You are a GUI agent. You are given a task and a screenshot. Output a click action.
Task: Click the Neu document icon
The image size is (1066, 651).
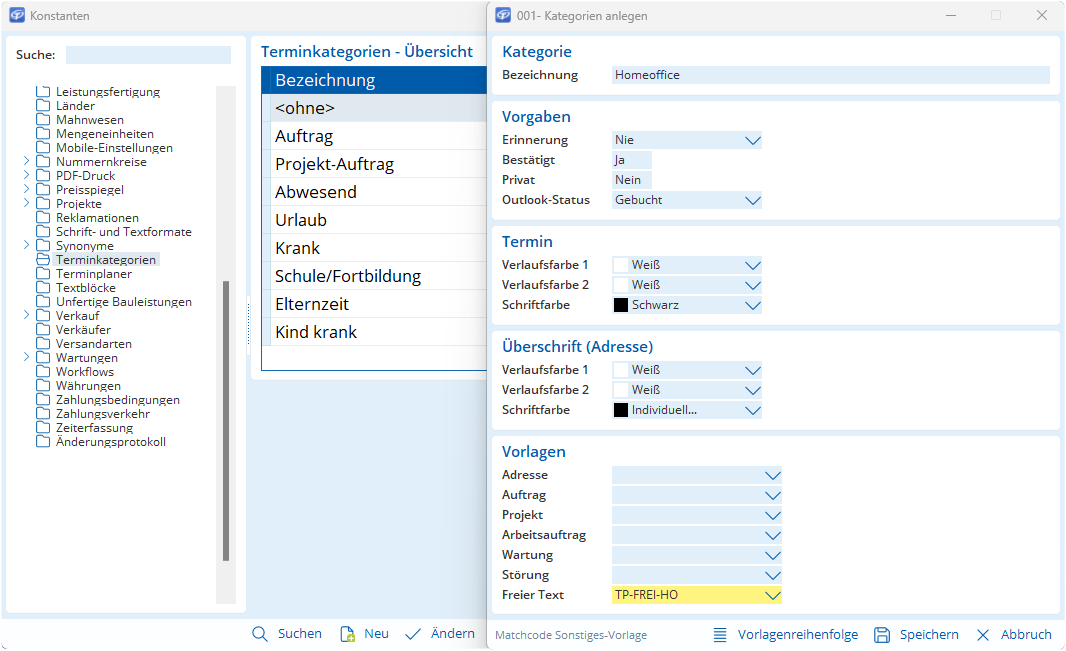pos(347,634)
